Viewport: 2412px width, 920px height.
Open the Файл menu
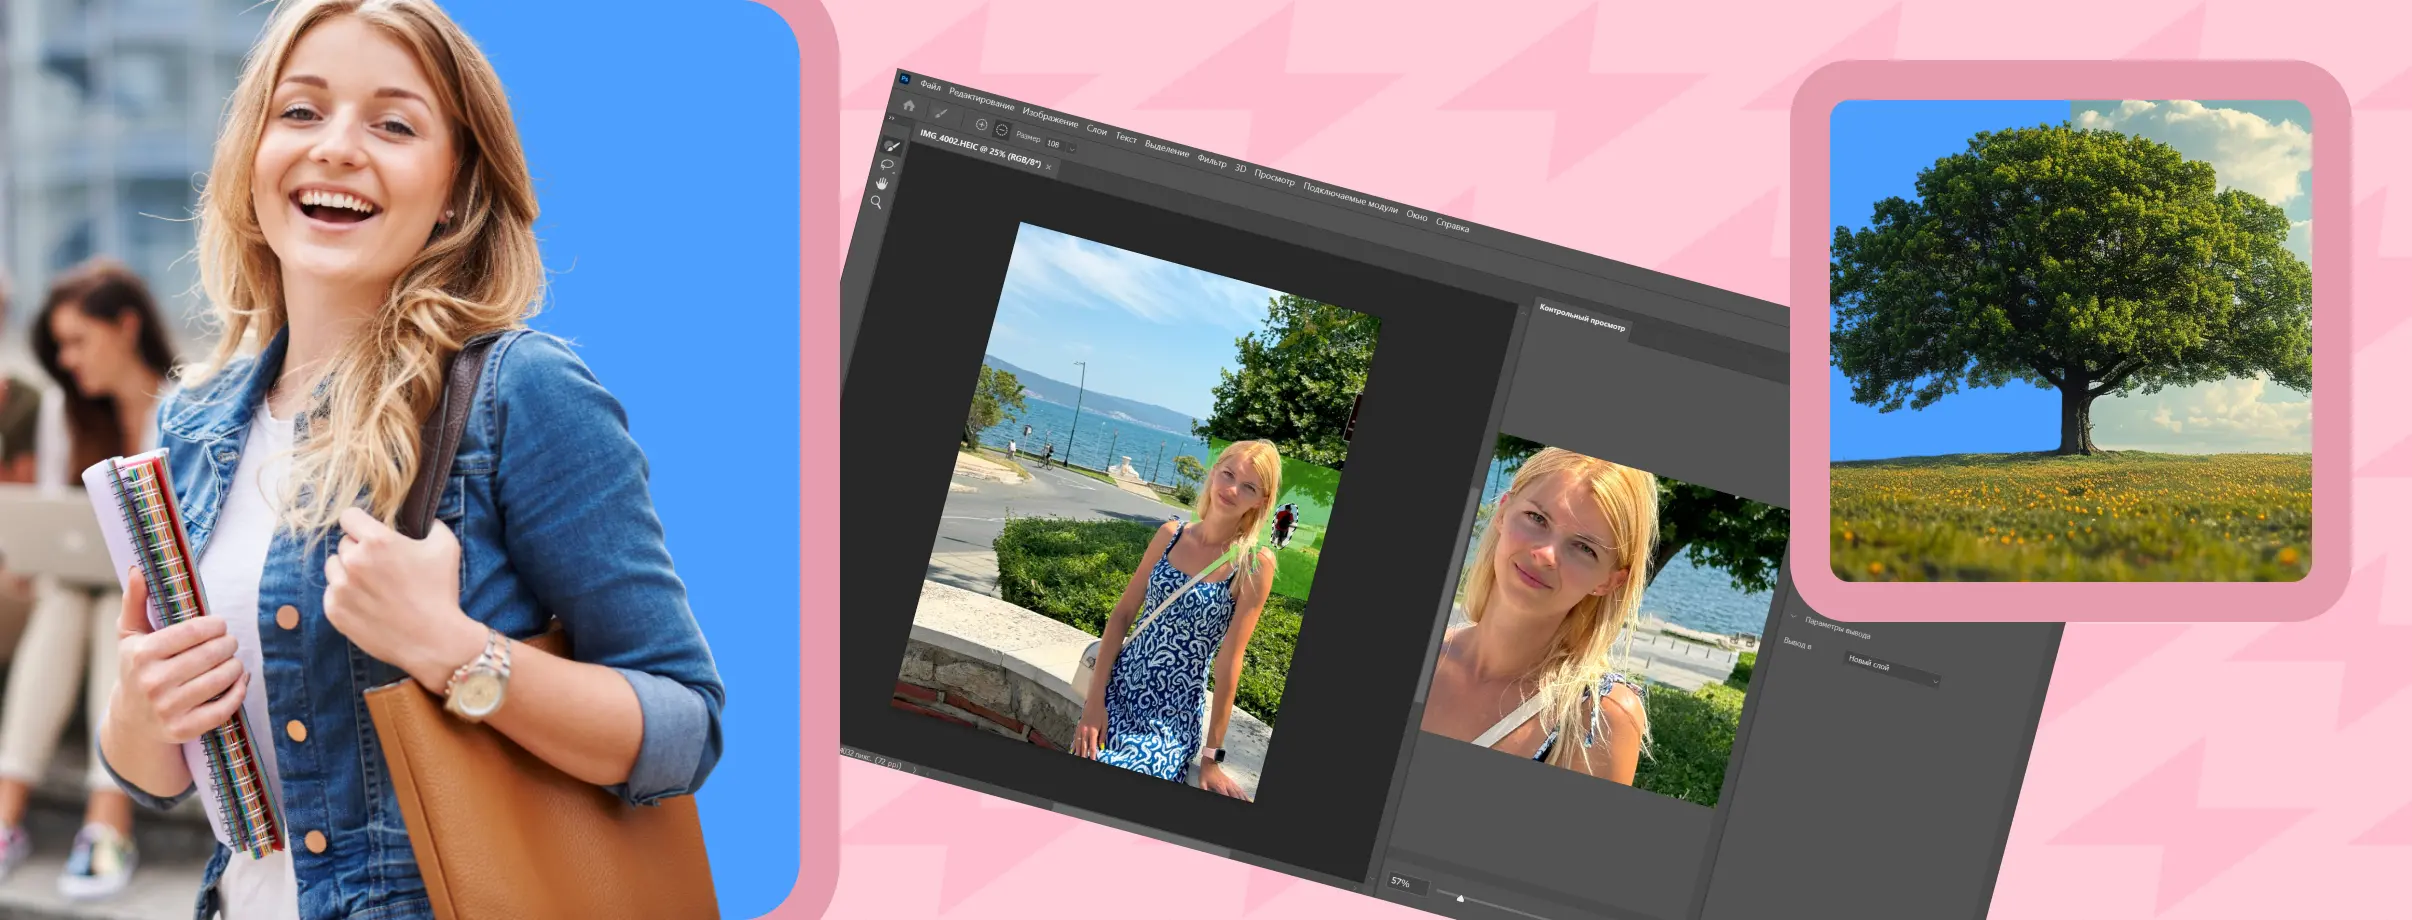[x=930, y=86]
